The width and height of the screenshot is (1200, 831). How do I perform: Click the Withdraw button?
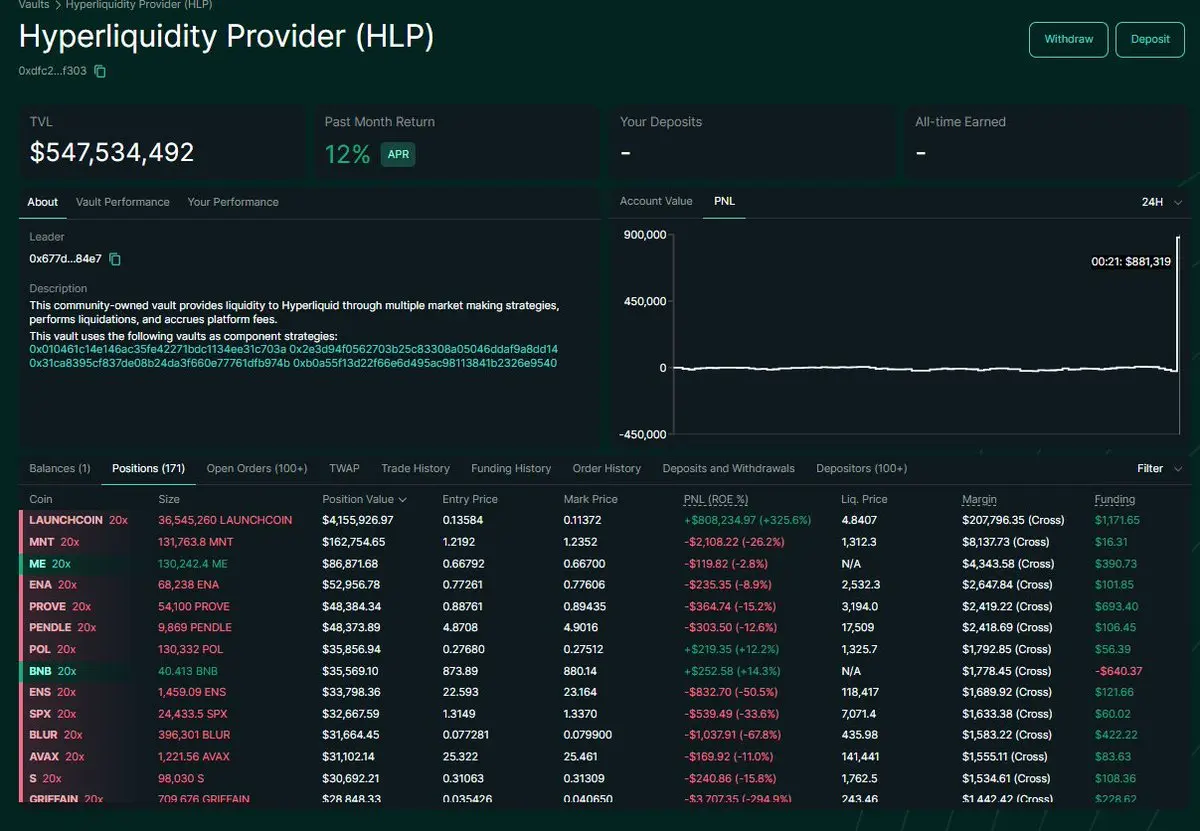pos(1068,39)
